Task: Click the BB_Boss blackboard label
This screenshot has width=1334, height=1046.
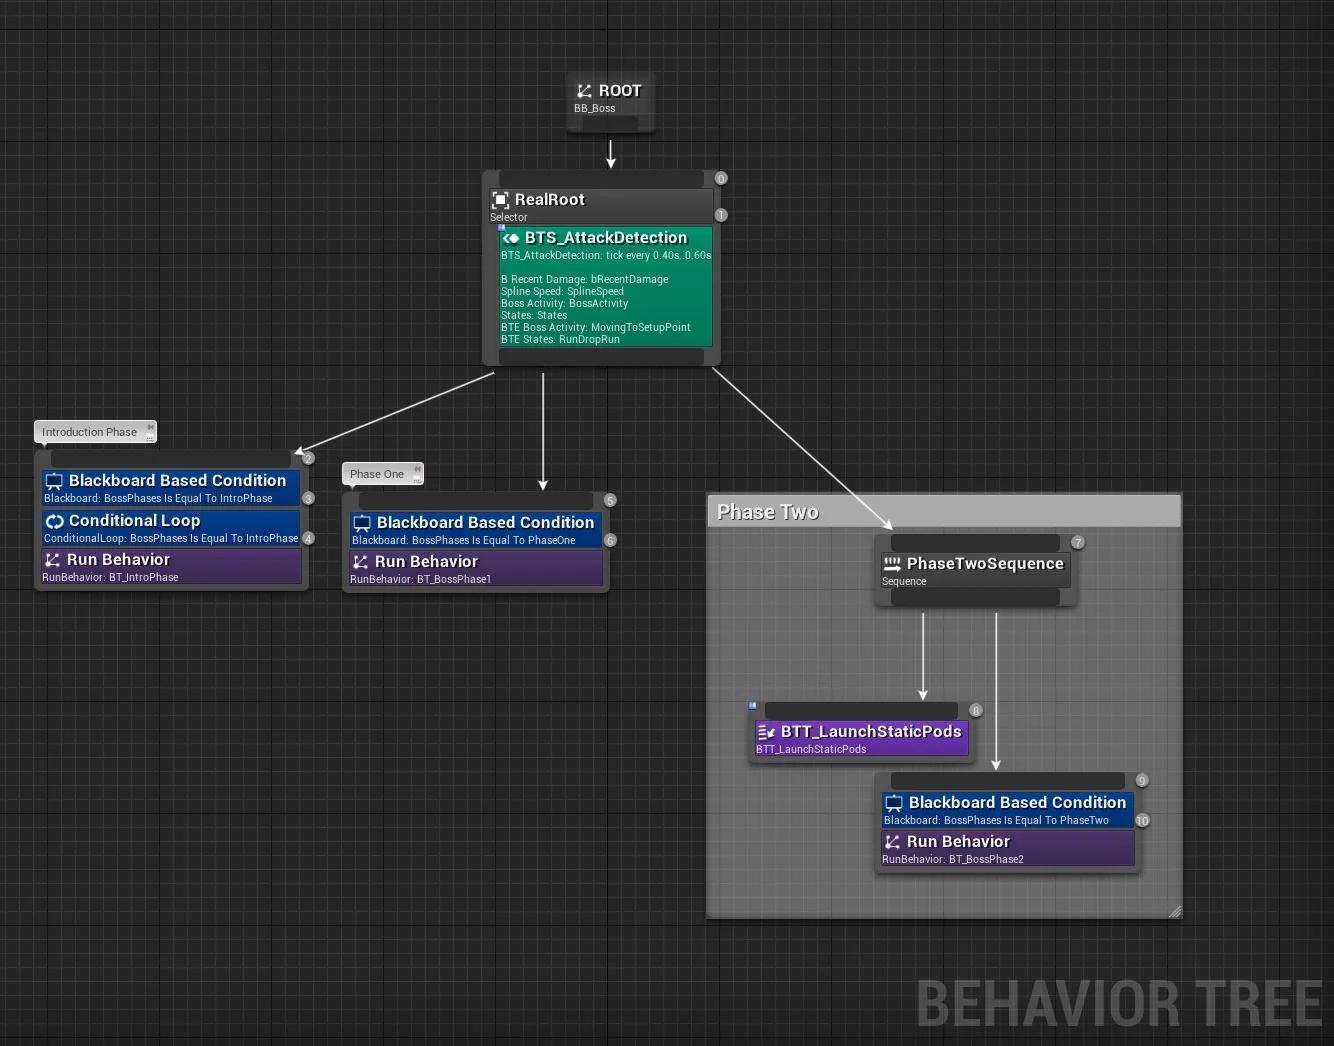Action: [594, 108]
